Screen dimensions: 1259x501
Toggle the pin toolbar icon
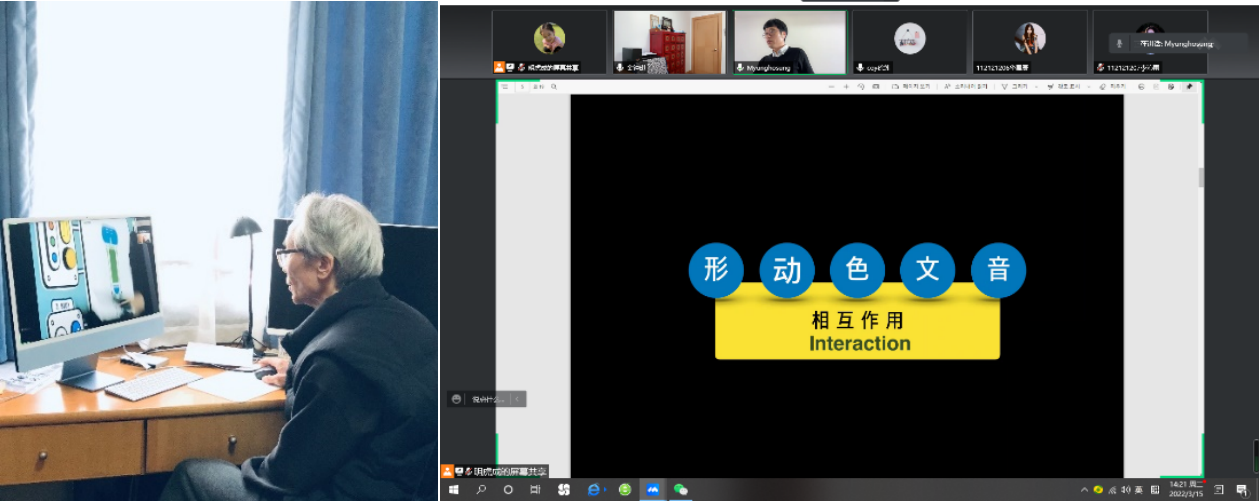point(1189,87)
